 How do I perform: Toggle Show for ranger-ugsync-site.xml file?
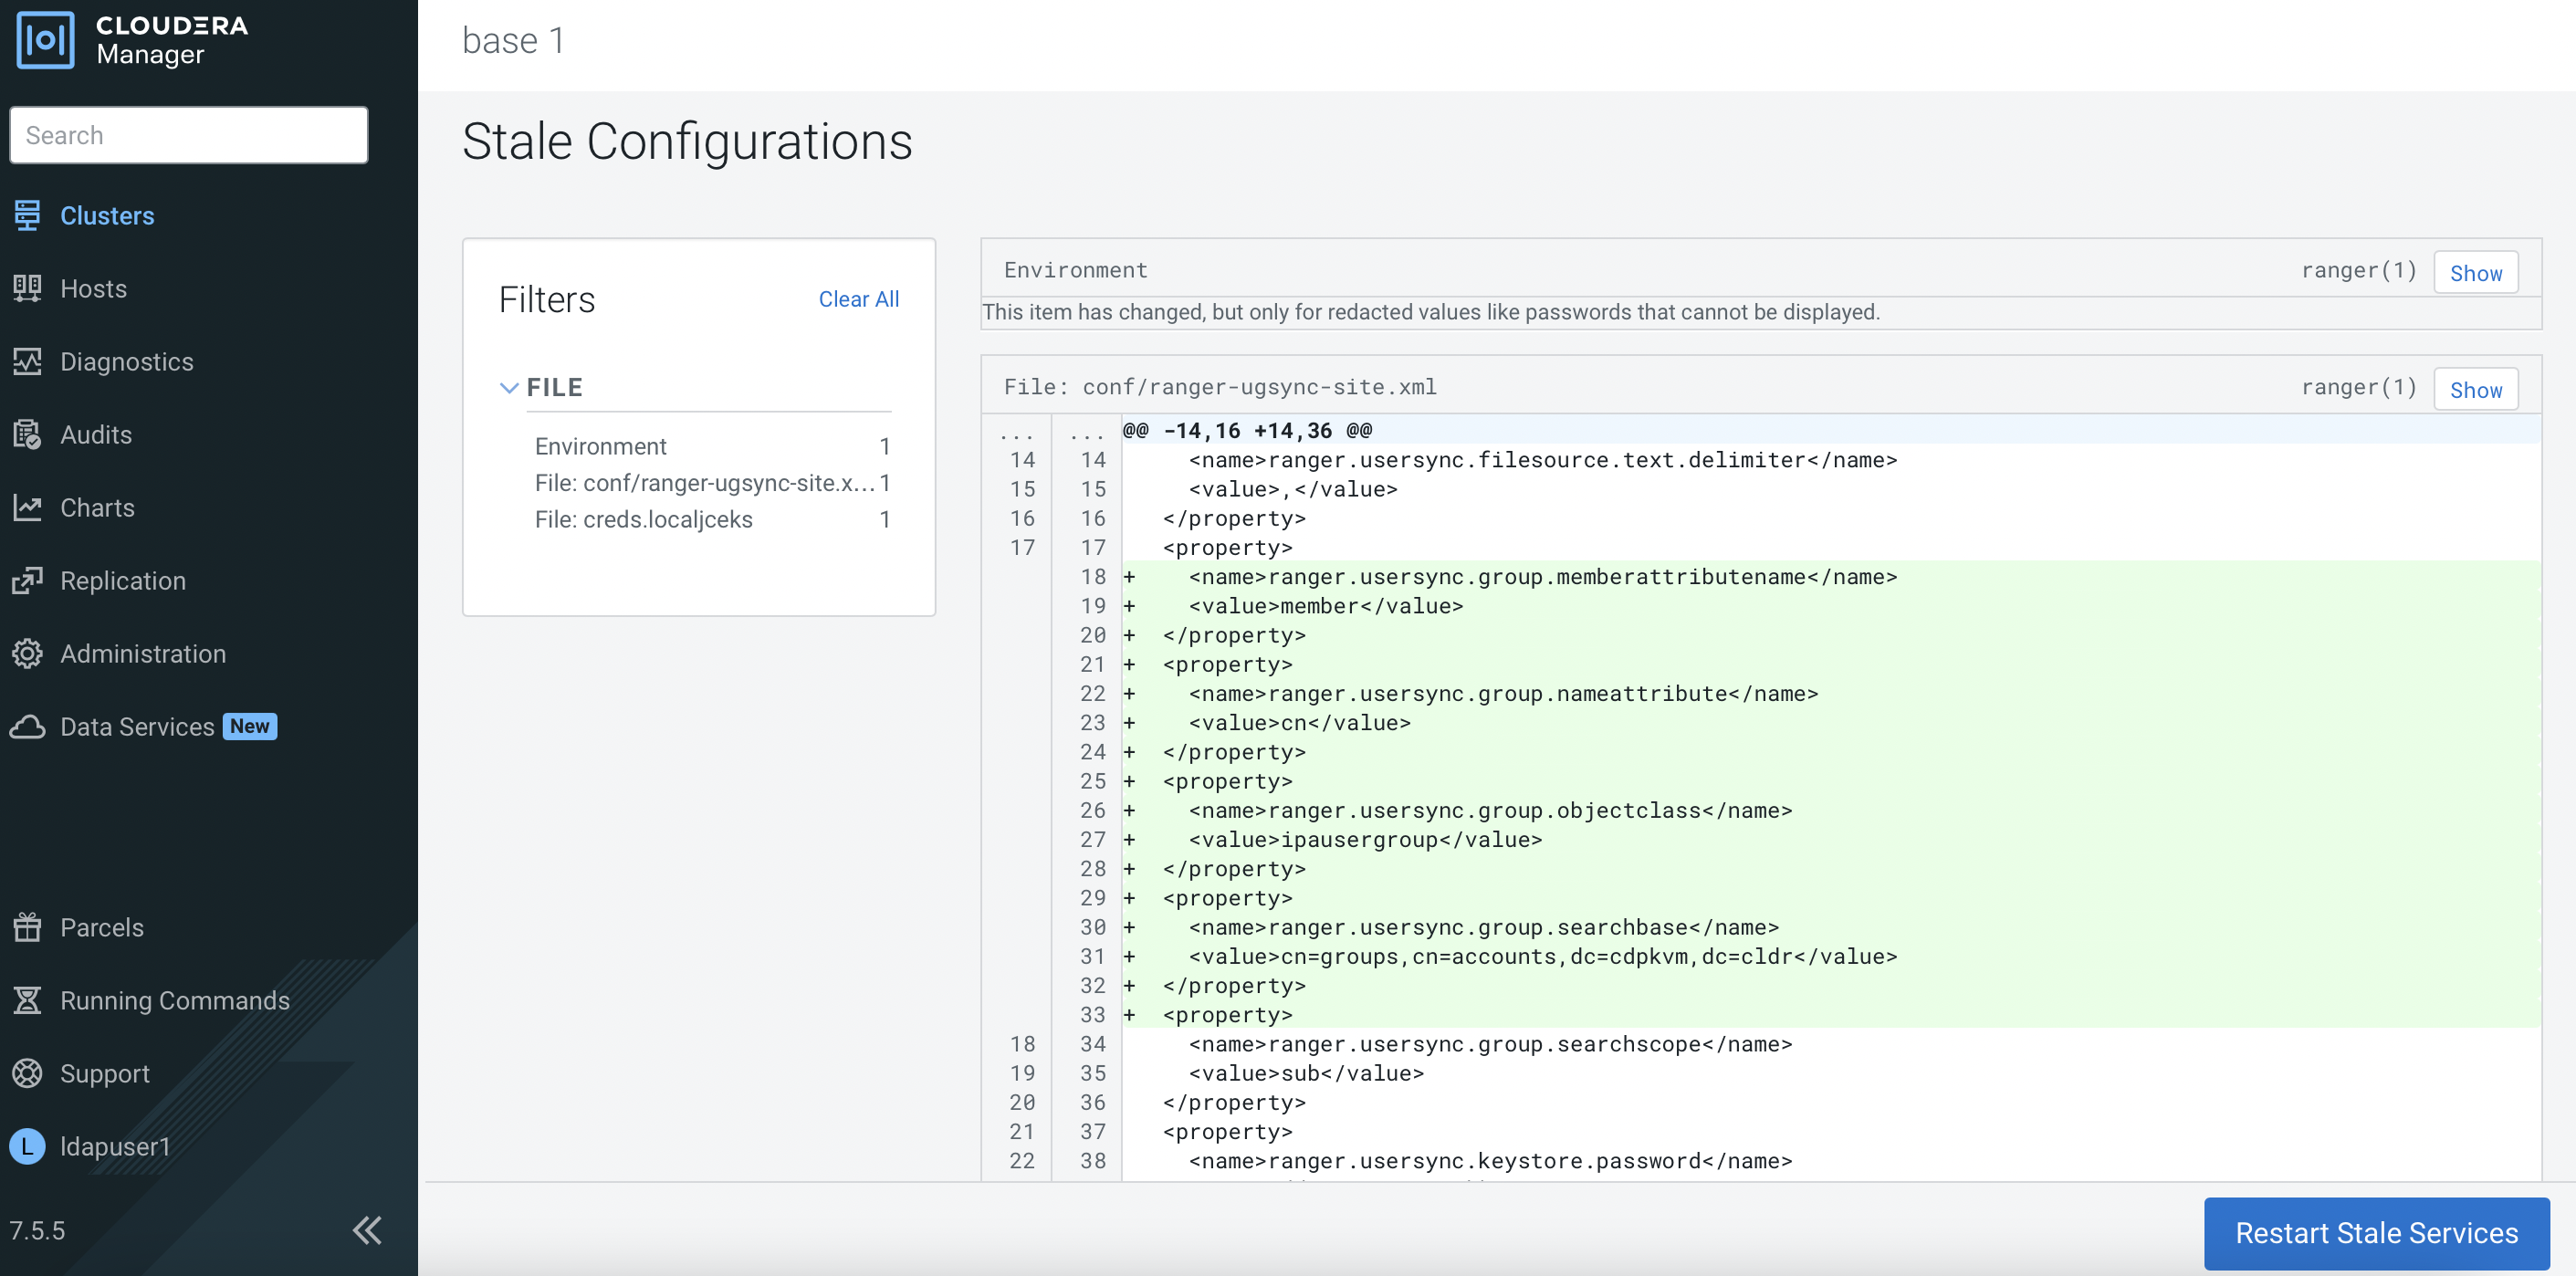coord(2474,390)
